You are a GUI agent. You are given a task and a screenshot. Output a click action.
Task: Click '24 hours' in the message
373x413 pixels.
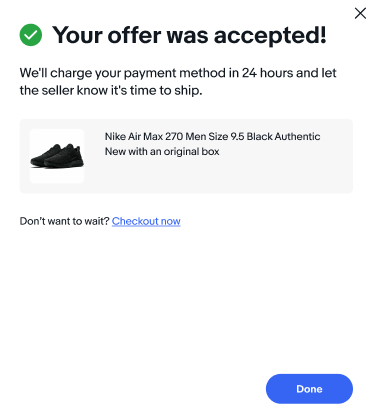coord(267,73)
